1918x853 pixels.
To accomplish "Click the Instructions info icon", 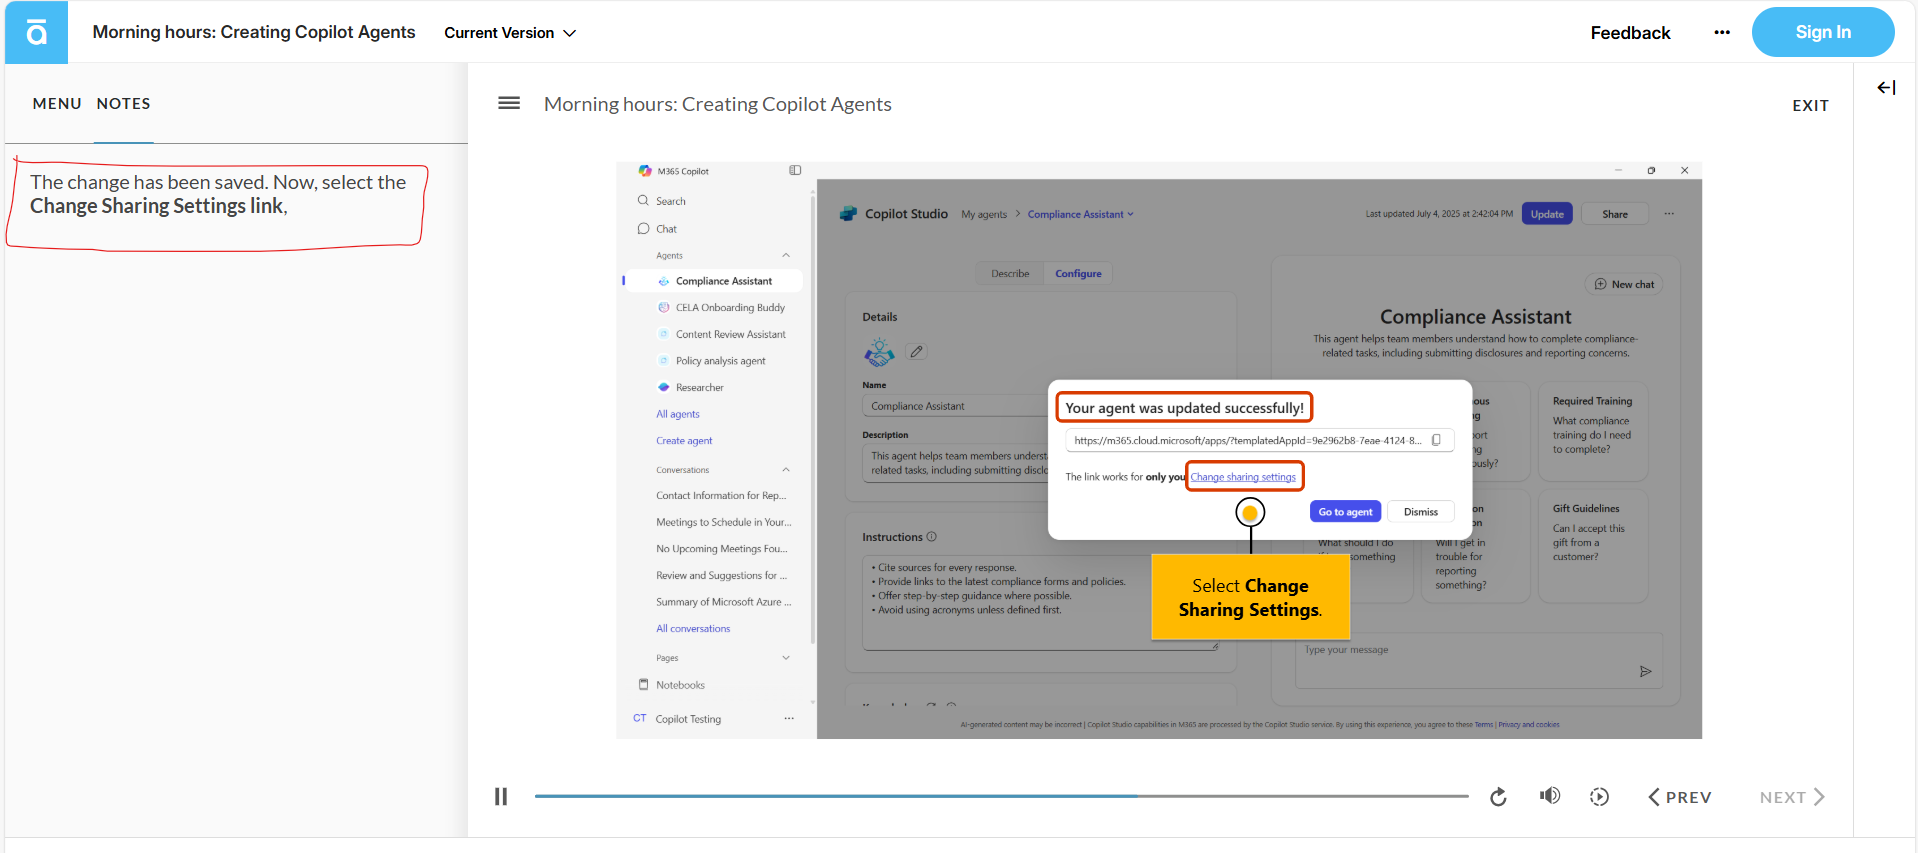I will [932, 537].
